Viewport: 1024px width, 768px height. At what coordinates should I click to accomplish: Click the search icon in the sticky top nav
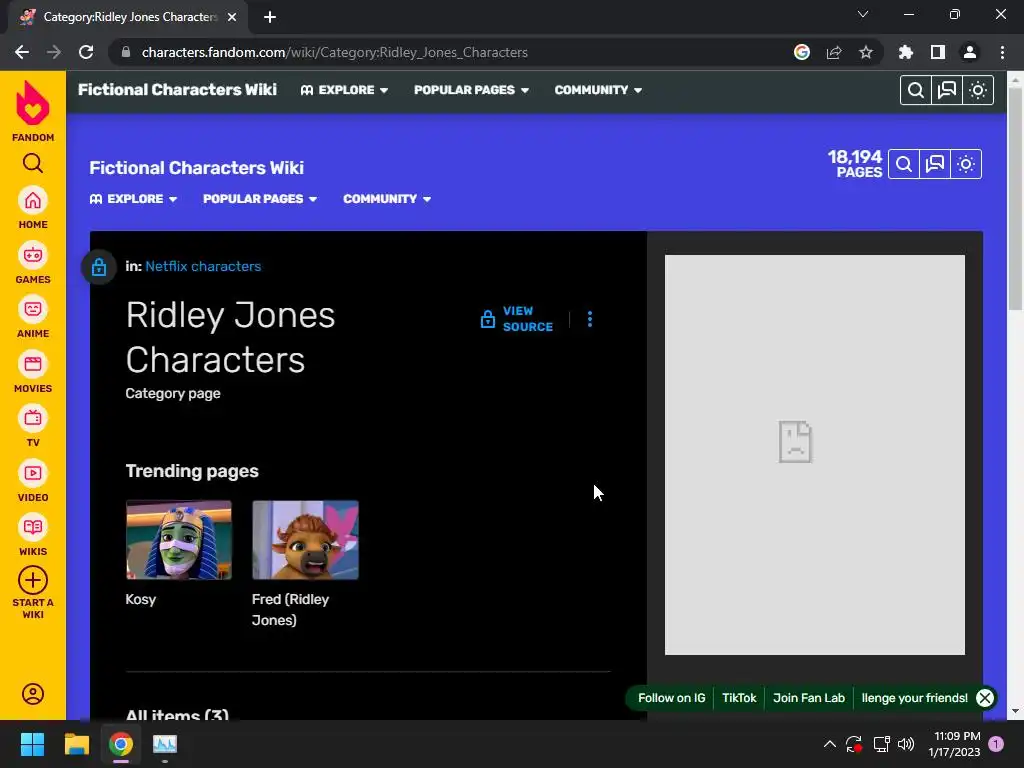tap(916, 90)
